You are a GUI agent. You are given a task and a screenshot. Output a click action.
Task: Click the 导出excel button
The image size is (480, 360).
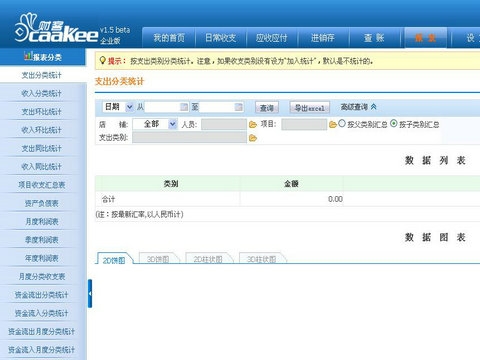coord(310,108)
